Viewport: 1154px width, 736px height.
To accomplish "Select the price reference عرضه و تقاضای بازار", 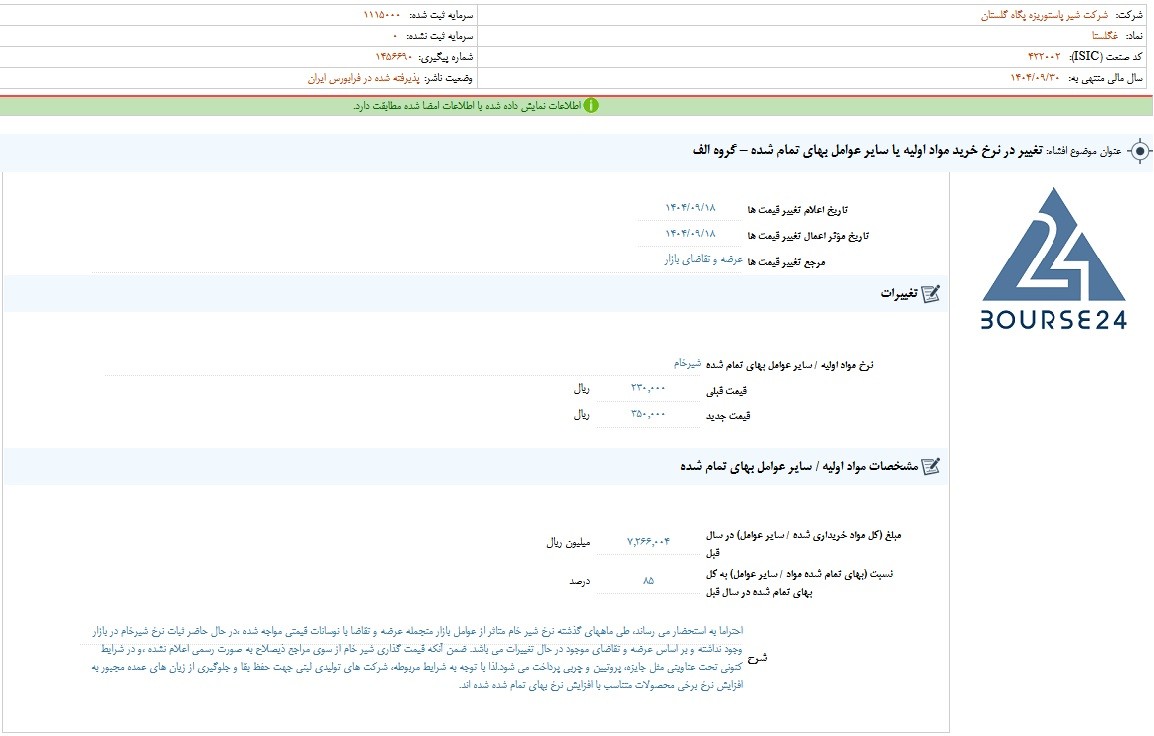I will pos(704,259).
